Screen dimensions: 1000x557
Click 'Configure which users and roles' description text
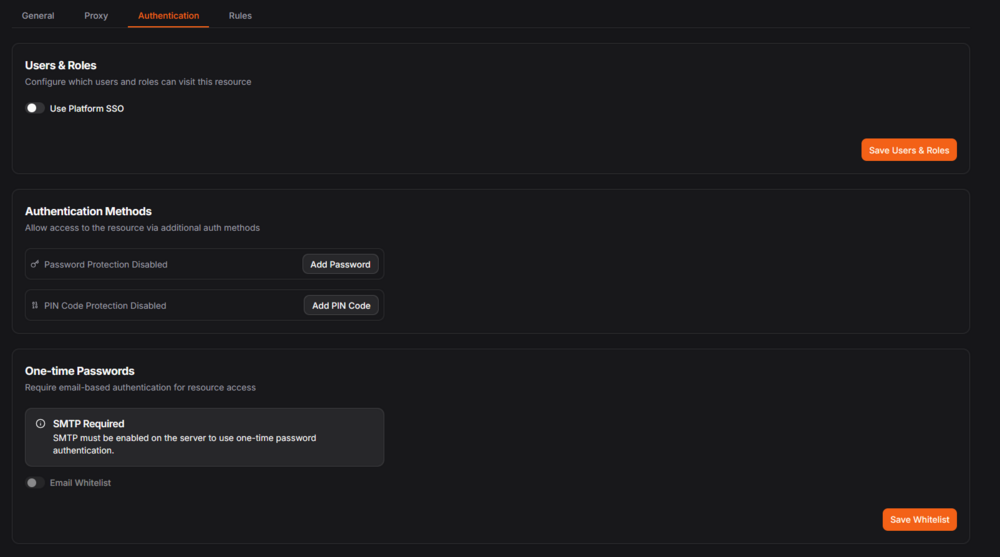pos(138,82)
